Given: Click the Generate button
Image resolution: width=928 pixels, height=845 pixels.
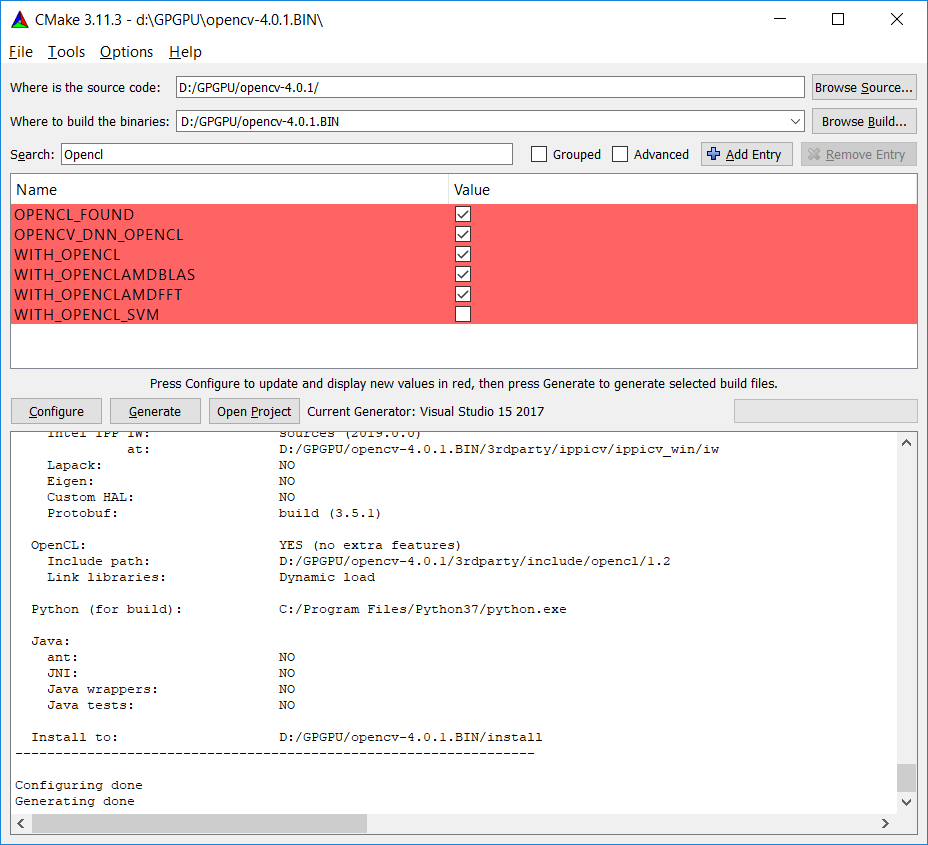Looking at the screenshot, I should coord(155,411).
